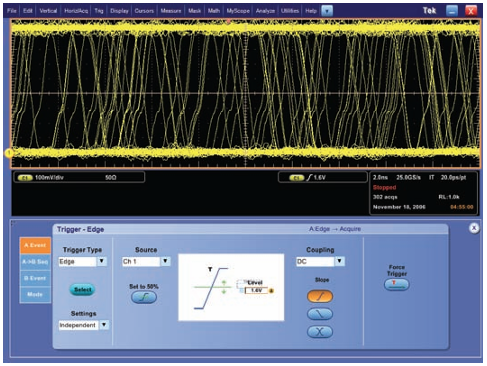Close the Trigger control panel with X
The height and width of the screenshot is (366, 487).
[474, 228]
